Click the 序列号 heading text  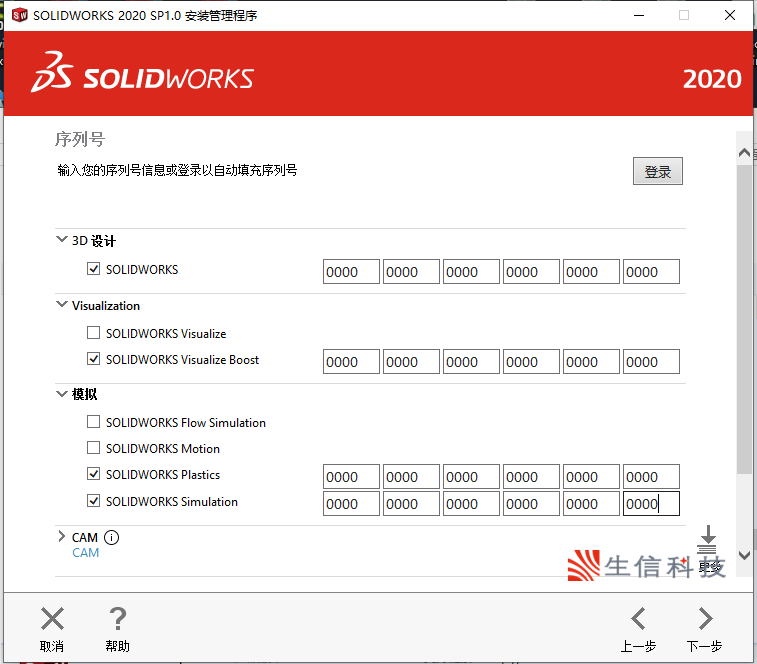80,139
